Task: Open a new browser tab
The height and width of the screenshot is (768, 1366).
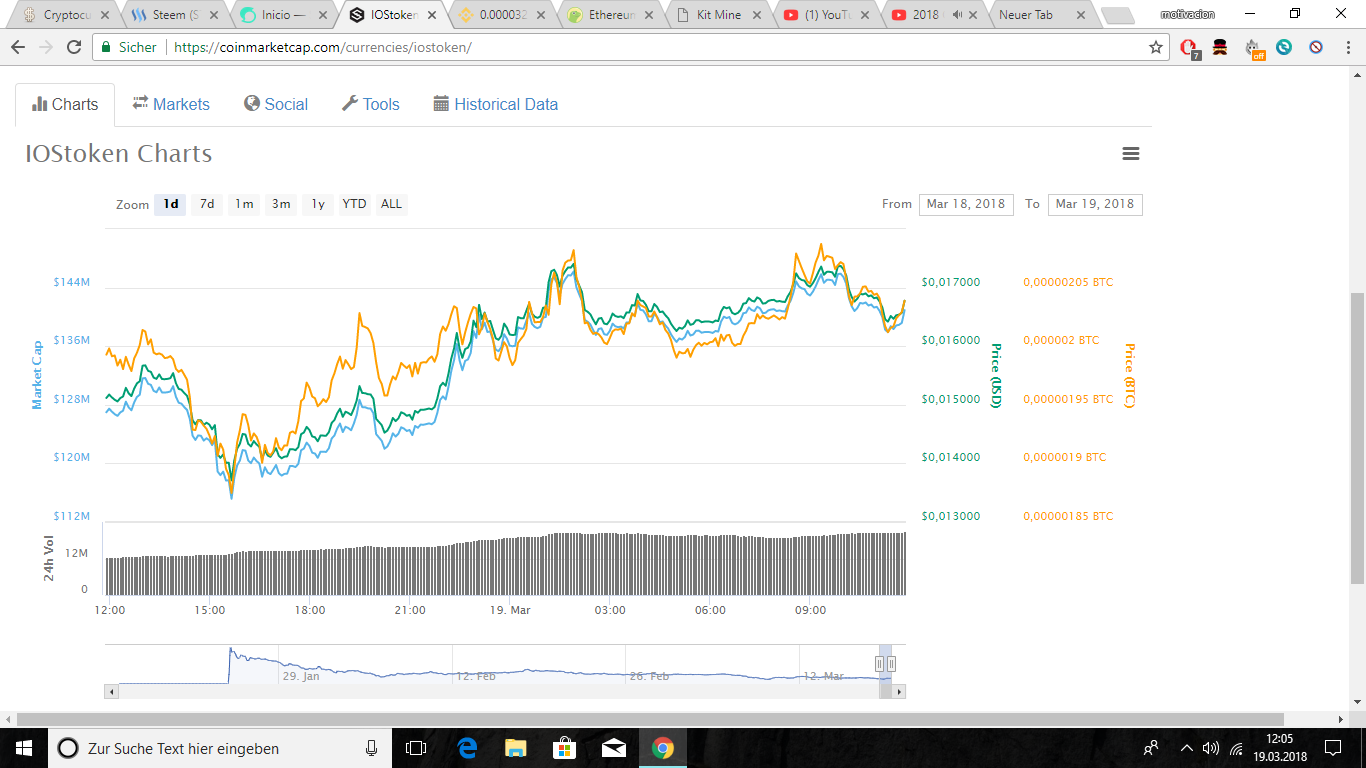Action: [1117, 15]
